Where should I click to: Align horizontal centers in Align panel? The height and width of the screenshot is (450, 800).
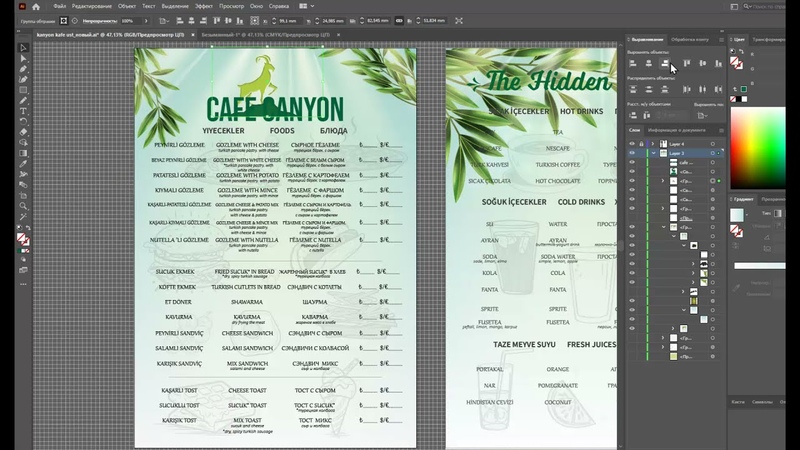(648, 63)
